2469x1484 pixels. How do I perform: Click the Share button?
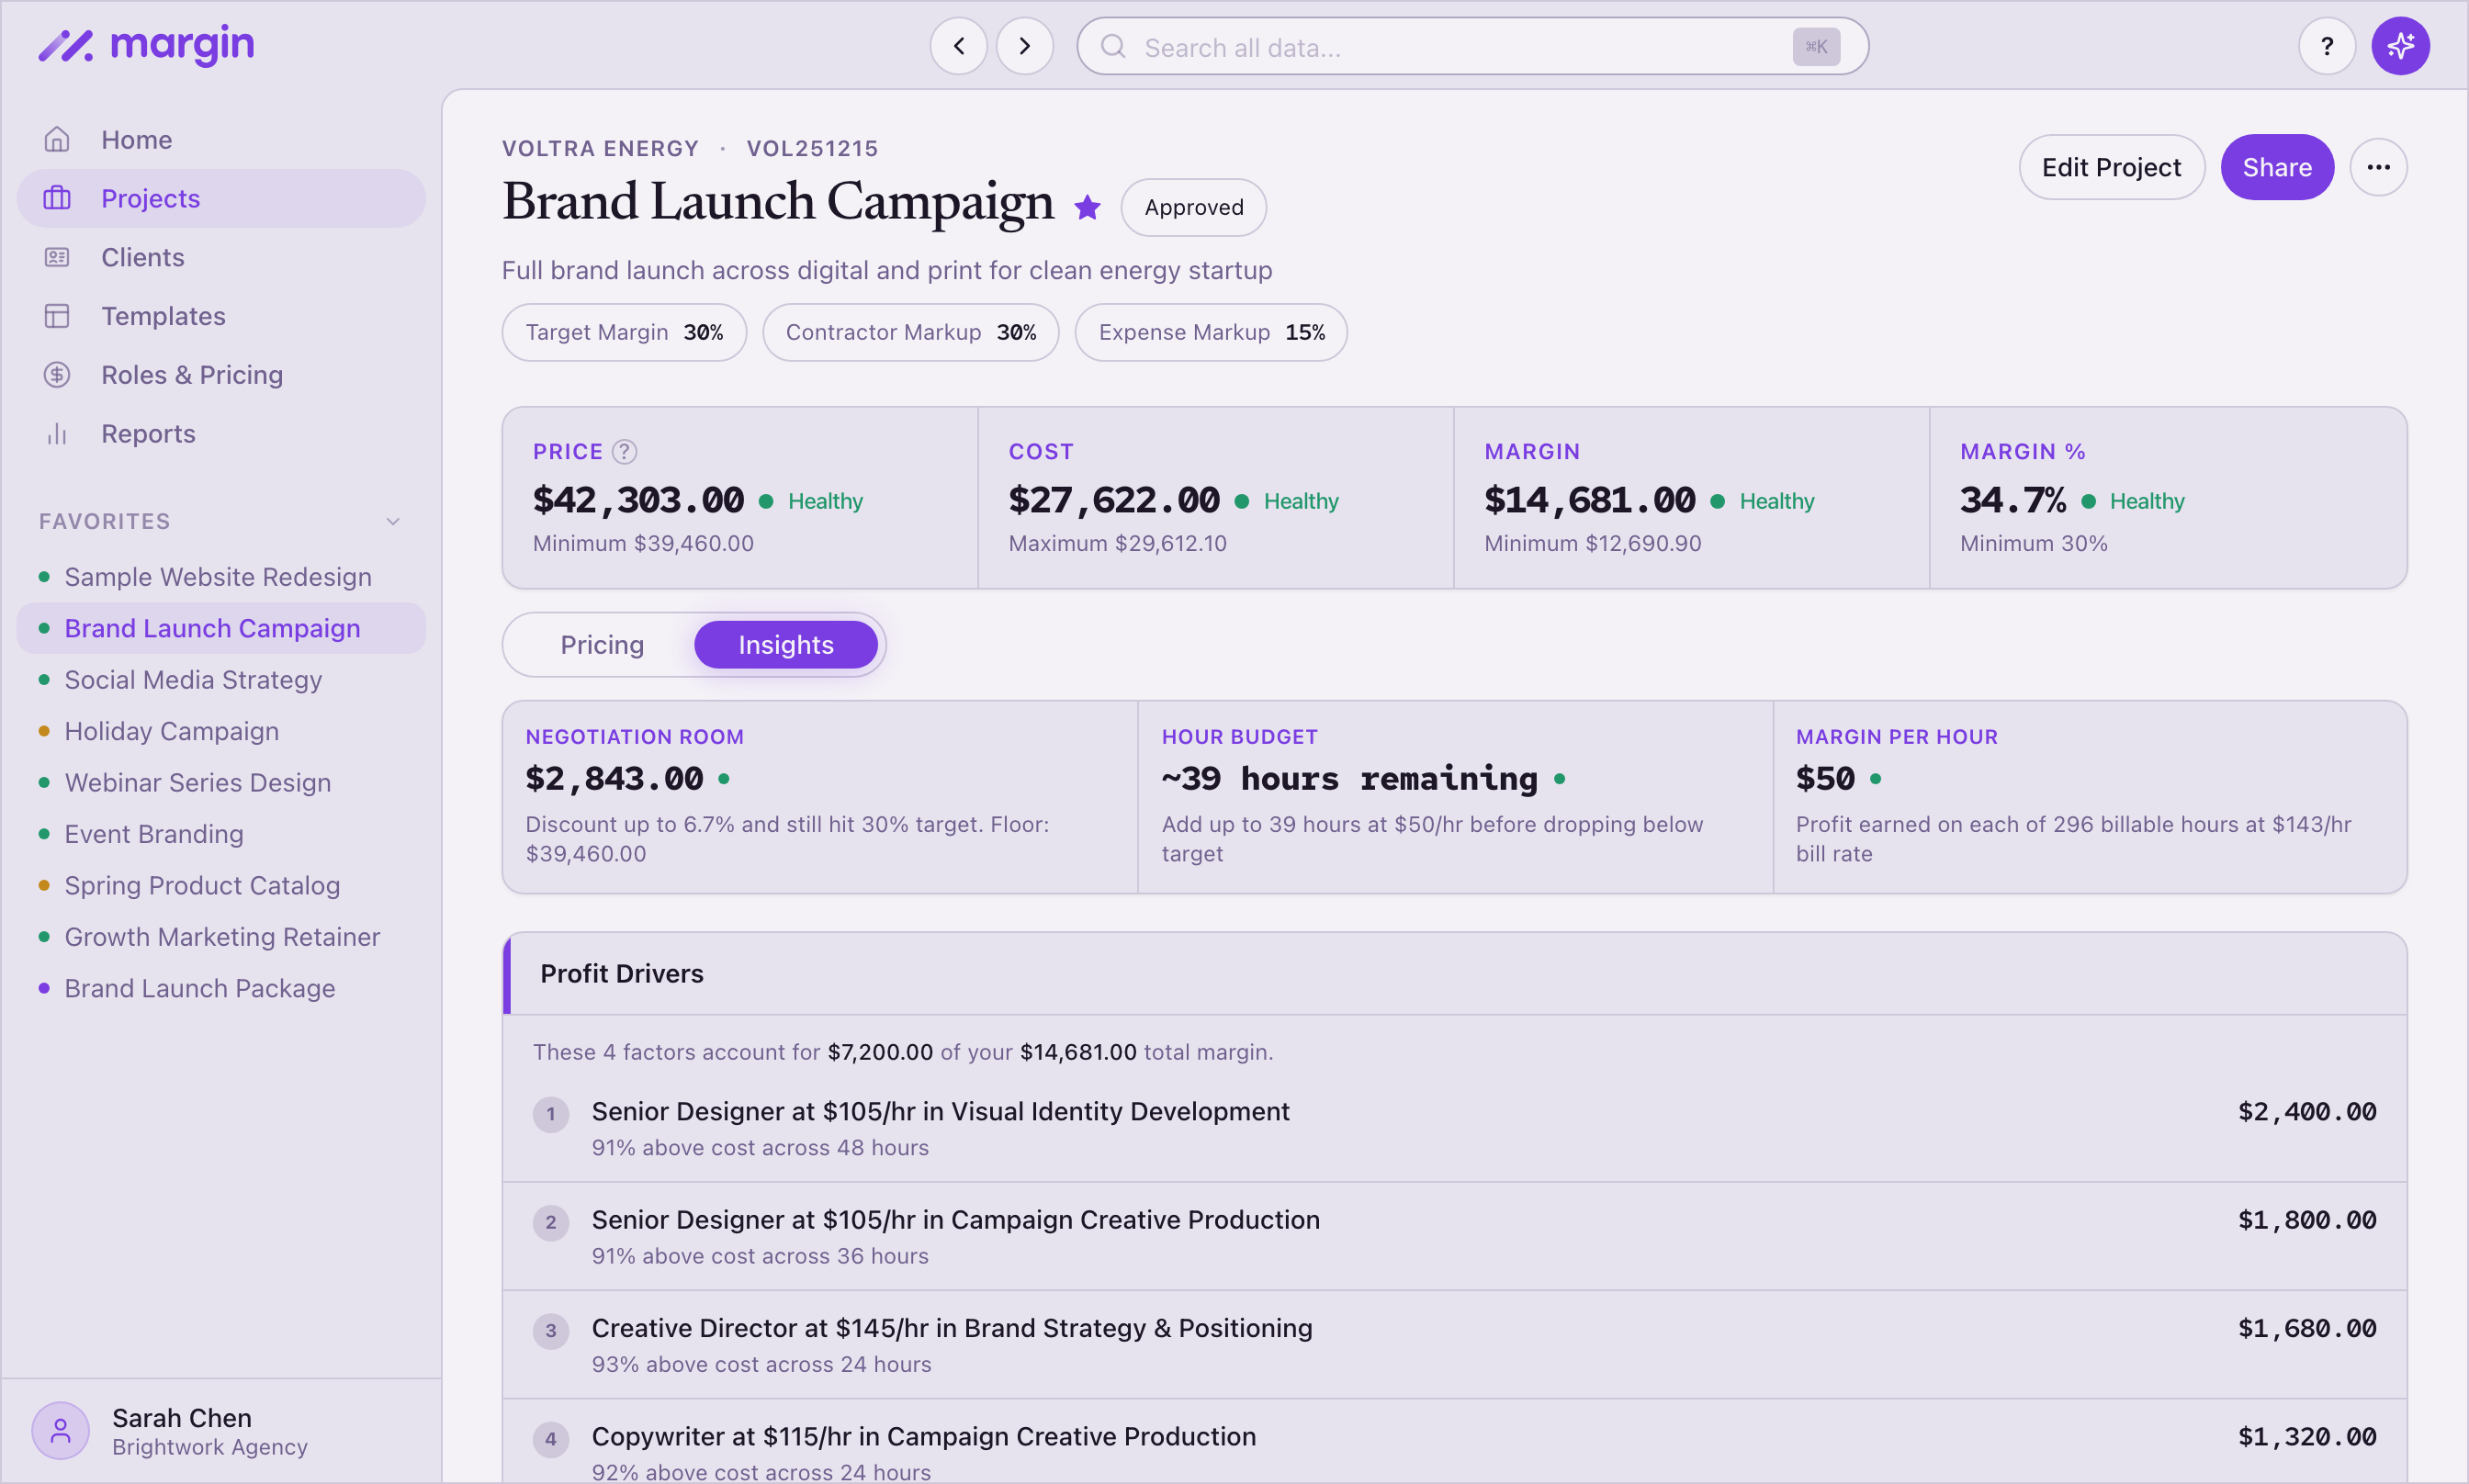2277,167
